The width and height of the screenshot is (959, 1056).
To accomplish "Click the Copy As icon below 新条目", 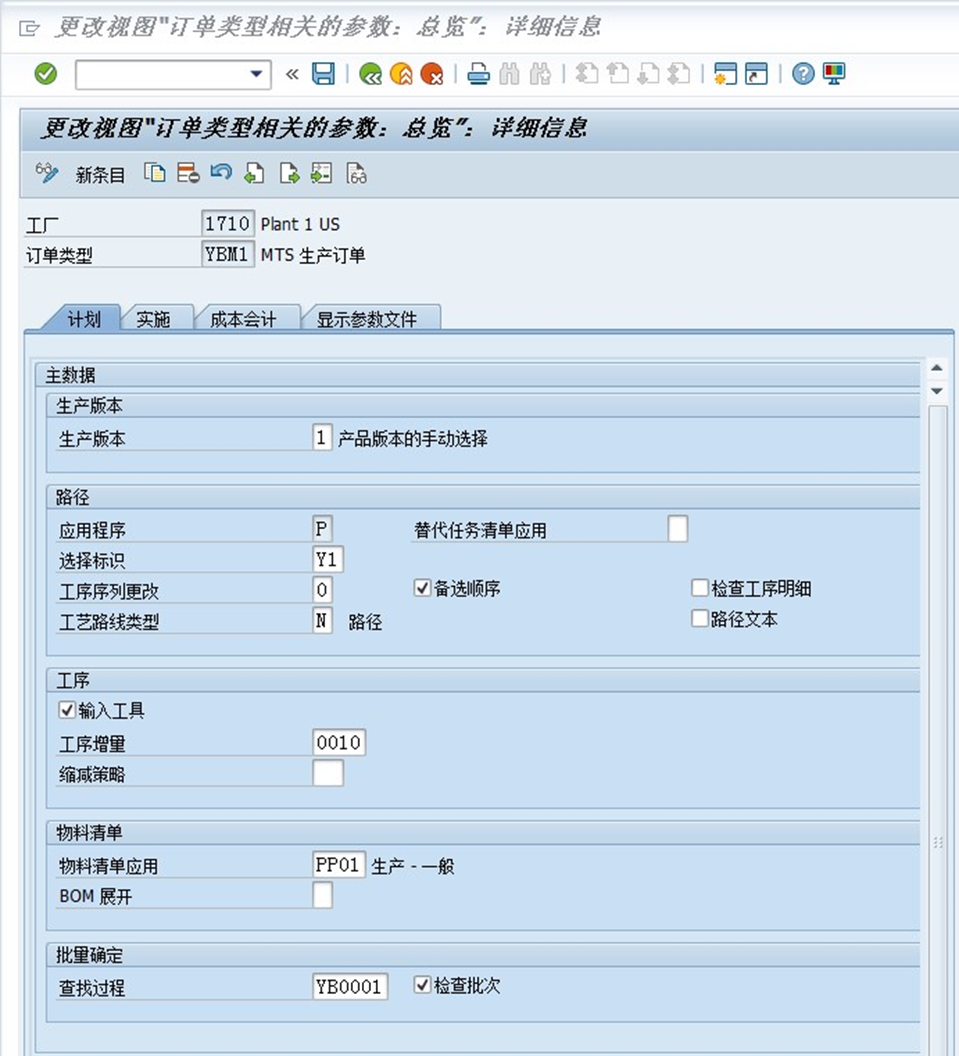I will click(153, 173).
